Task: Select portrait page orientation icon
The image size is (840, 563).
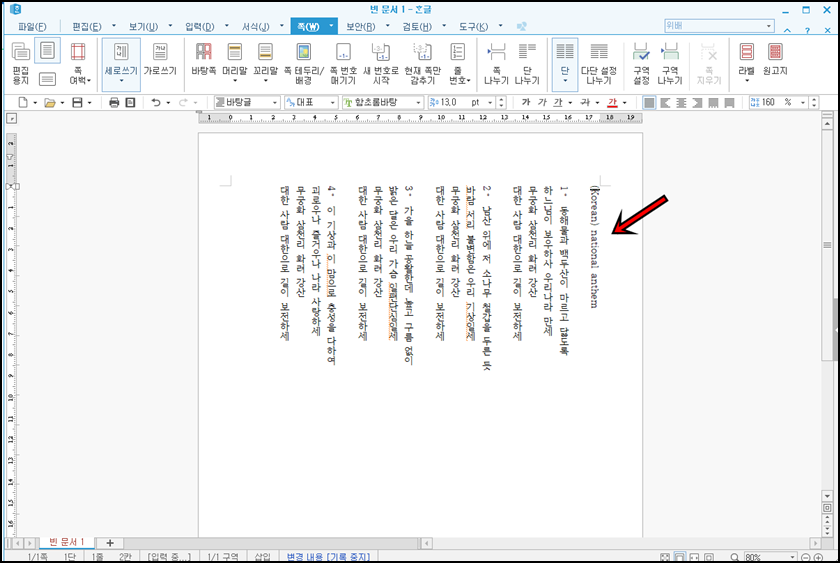Action: pyautogui.click(x=47, y=50)
